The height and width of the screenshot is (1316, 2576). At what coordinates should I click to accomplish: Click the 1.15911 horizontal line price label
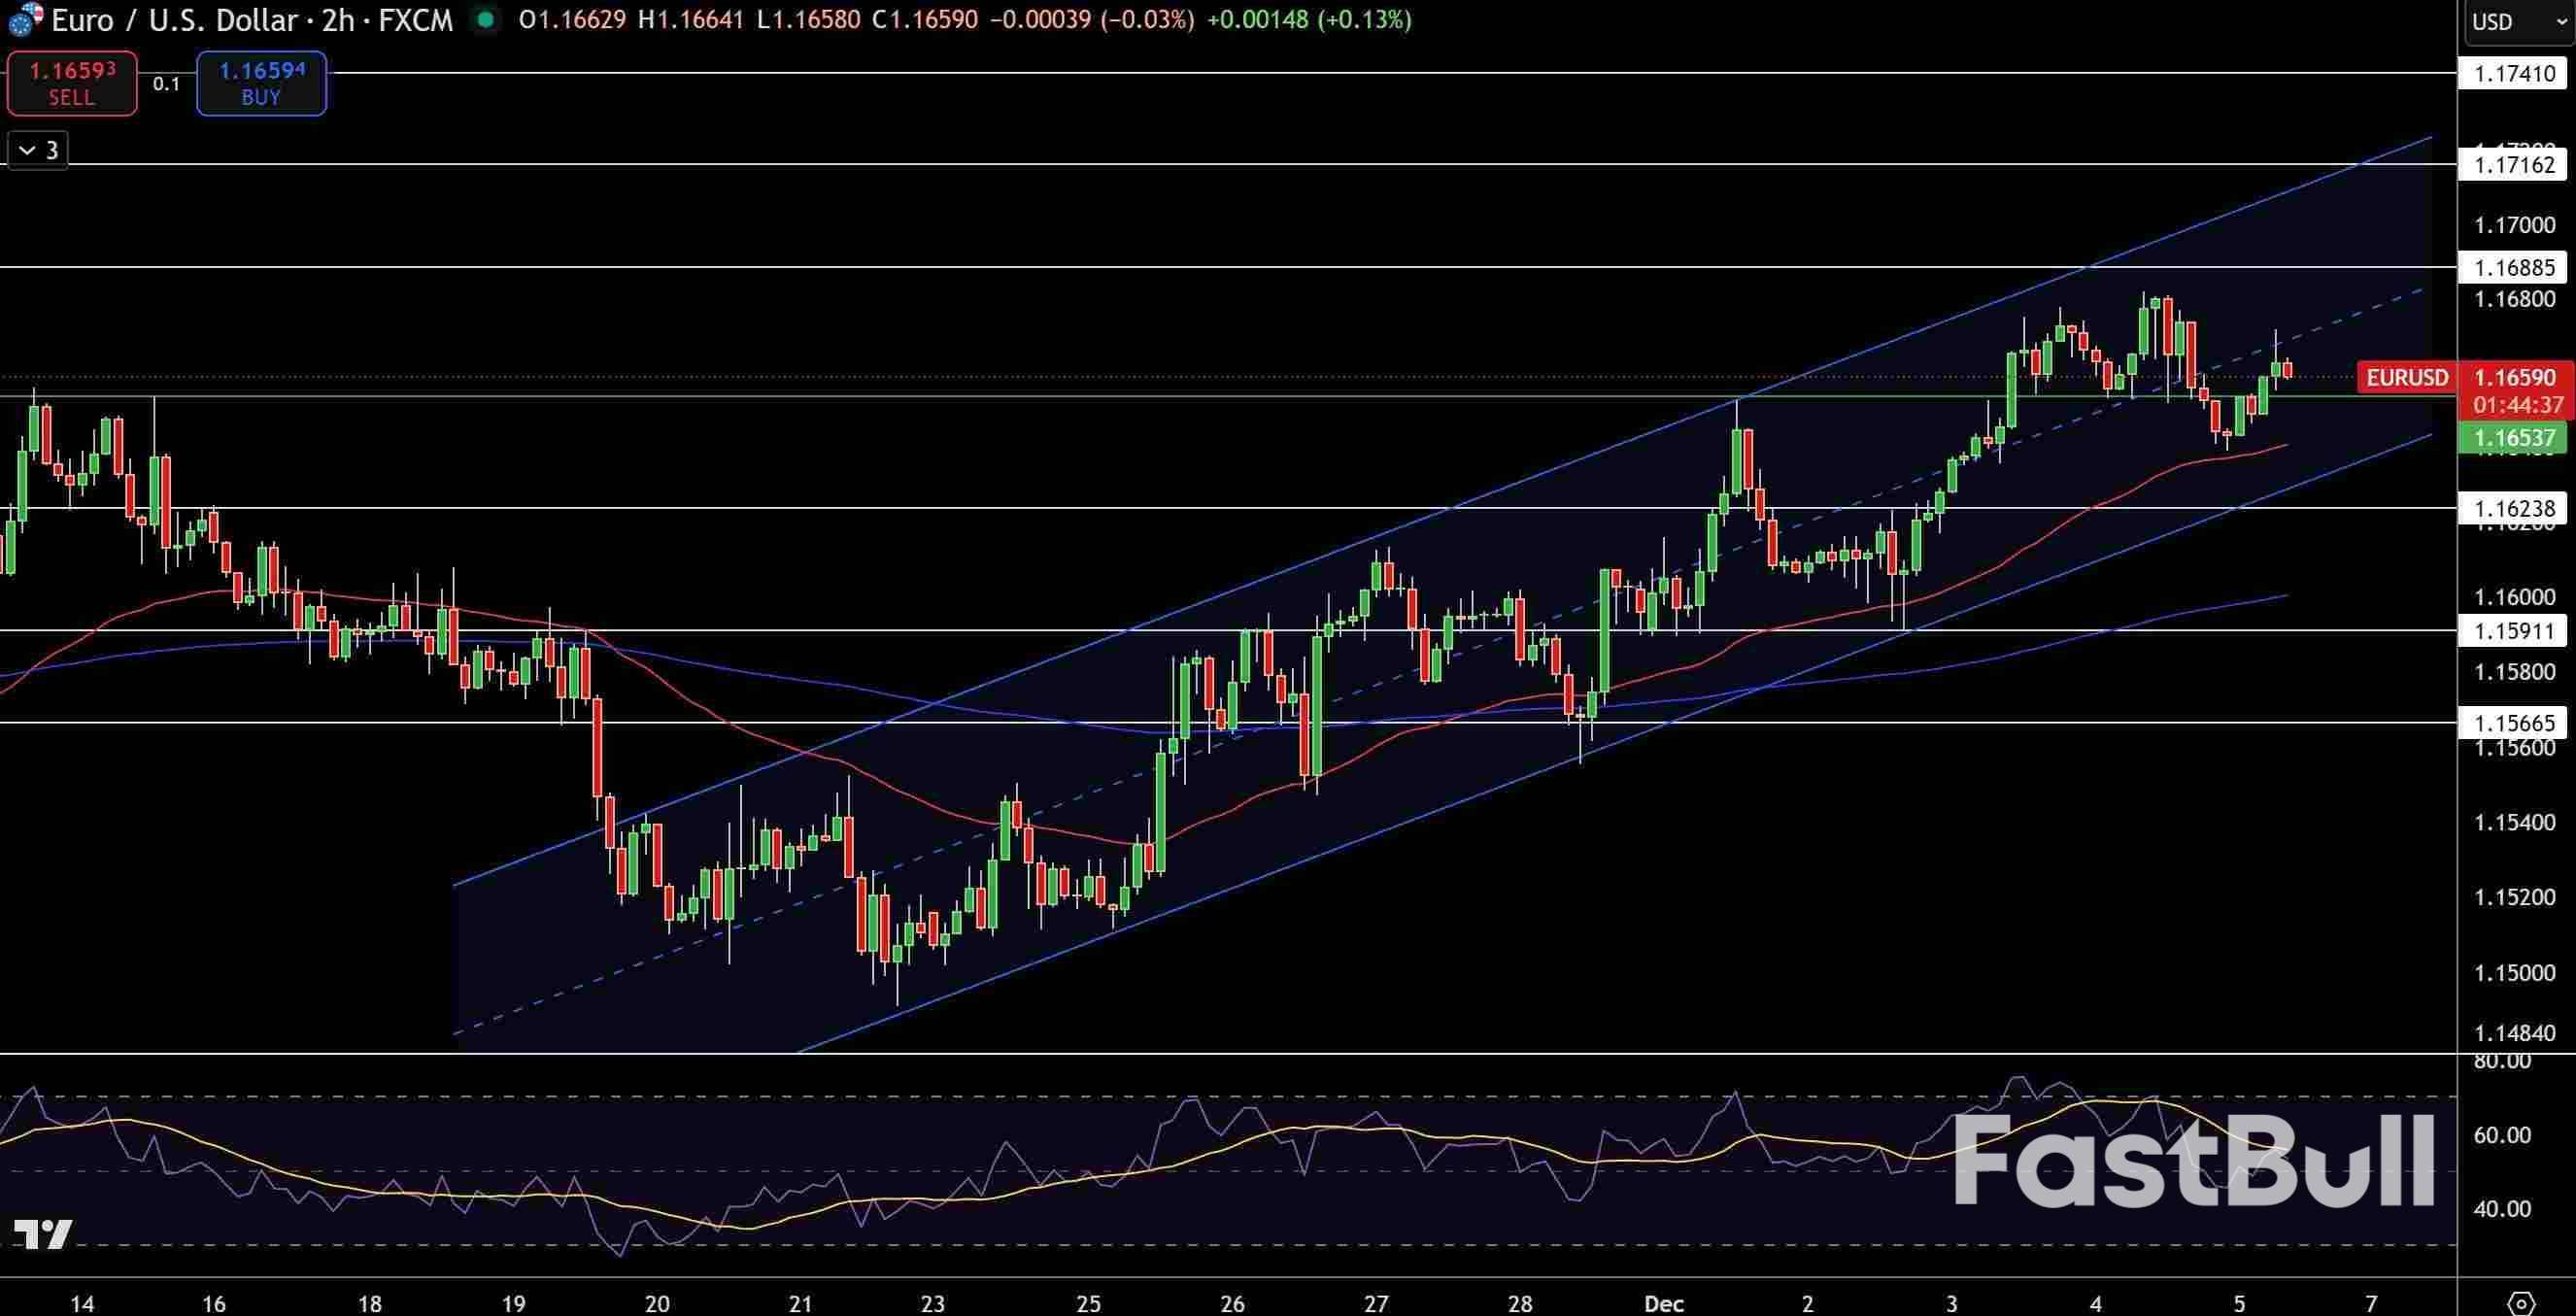coord(2514,631)
